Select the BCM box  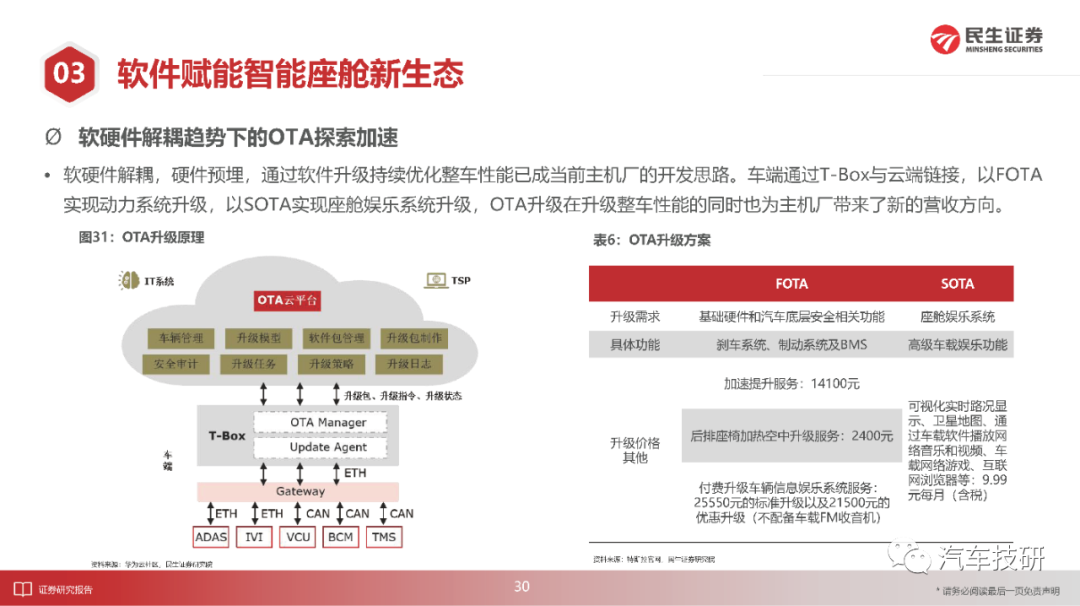click(x=340, y=537)
